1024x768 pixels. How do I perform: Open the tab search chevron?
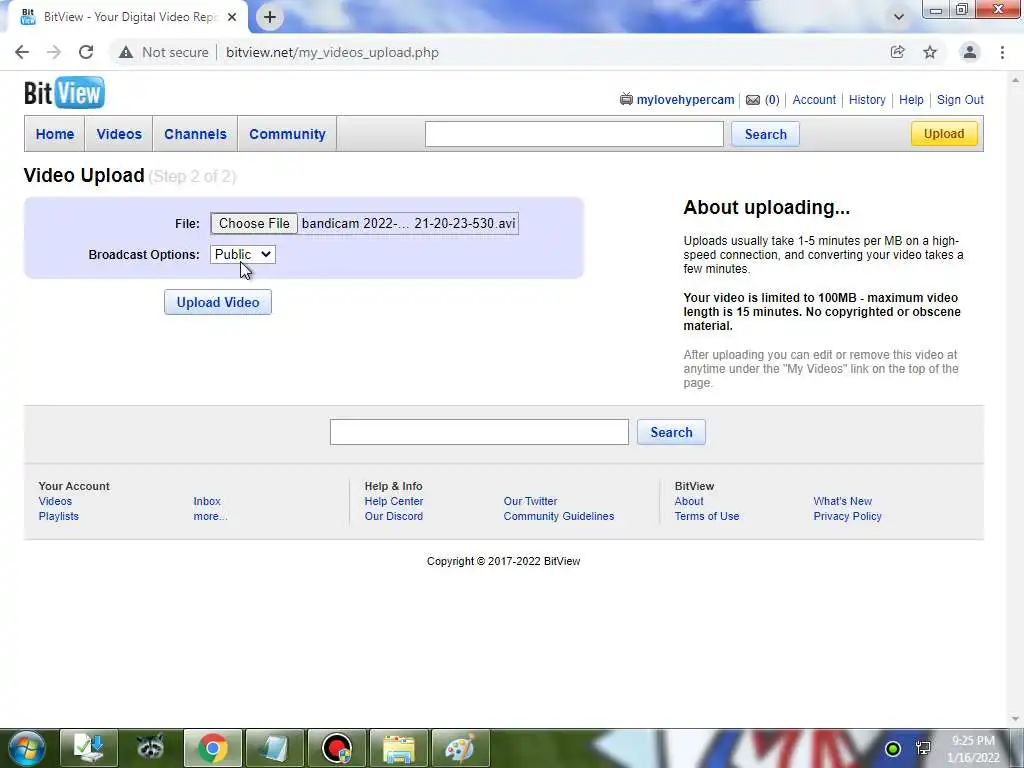899,17
